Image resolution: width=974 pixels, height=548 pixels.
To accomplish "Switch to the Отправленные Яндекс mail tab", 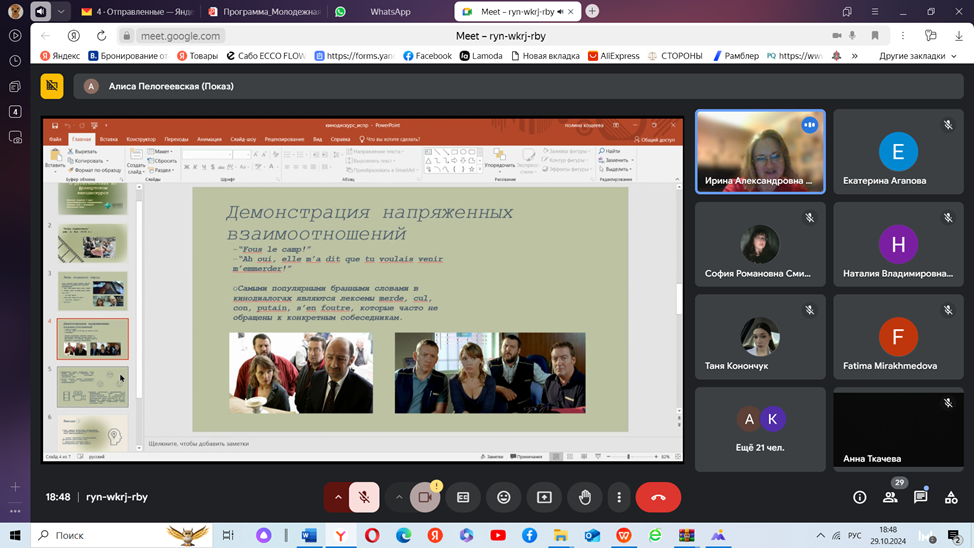I will 138,11.
